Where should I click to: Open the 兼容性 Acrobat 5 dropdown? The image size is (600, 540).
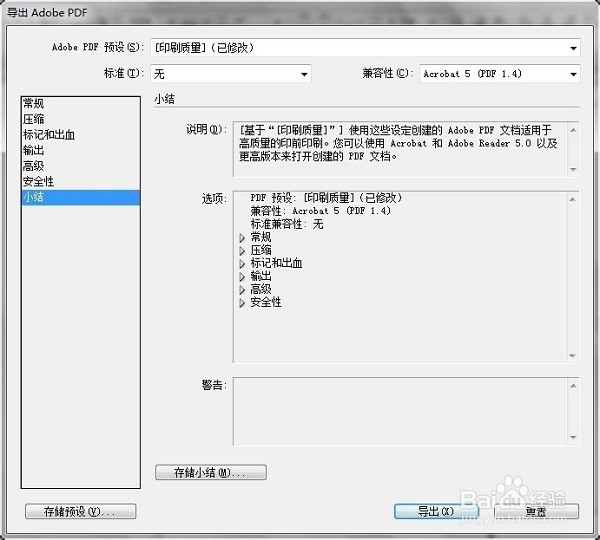coord(499,74)
